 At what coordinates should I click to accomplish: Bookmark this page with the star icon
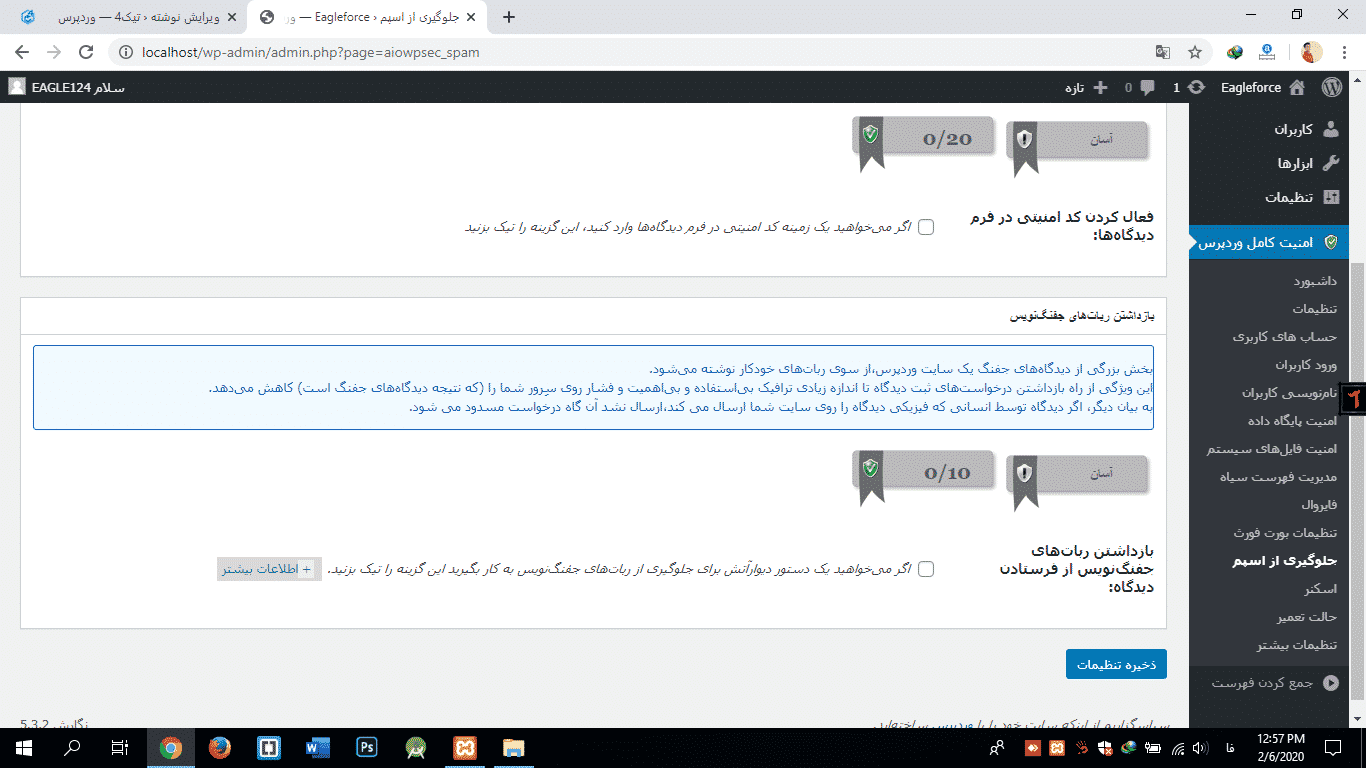coord(1194,52)
